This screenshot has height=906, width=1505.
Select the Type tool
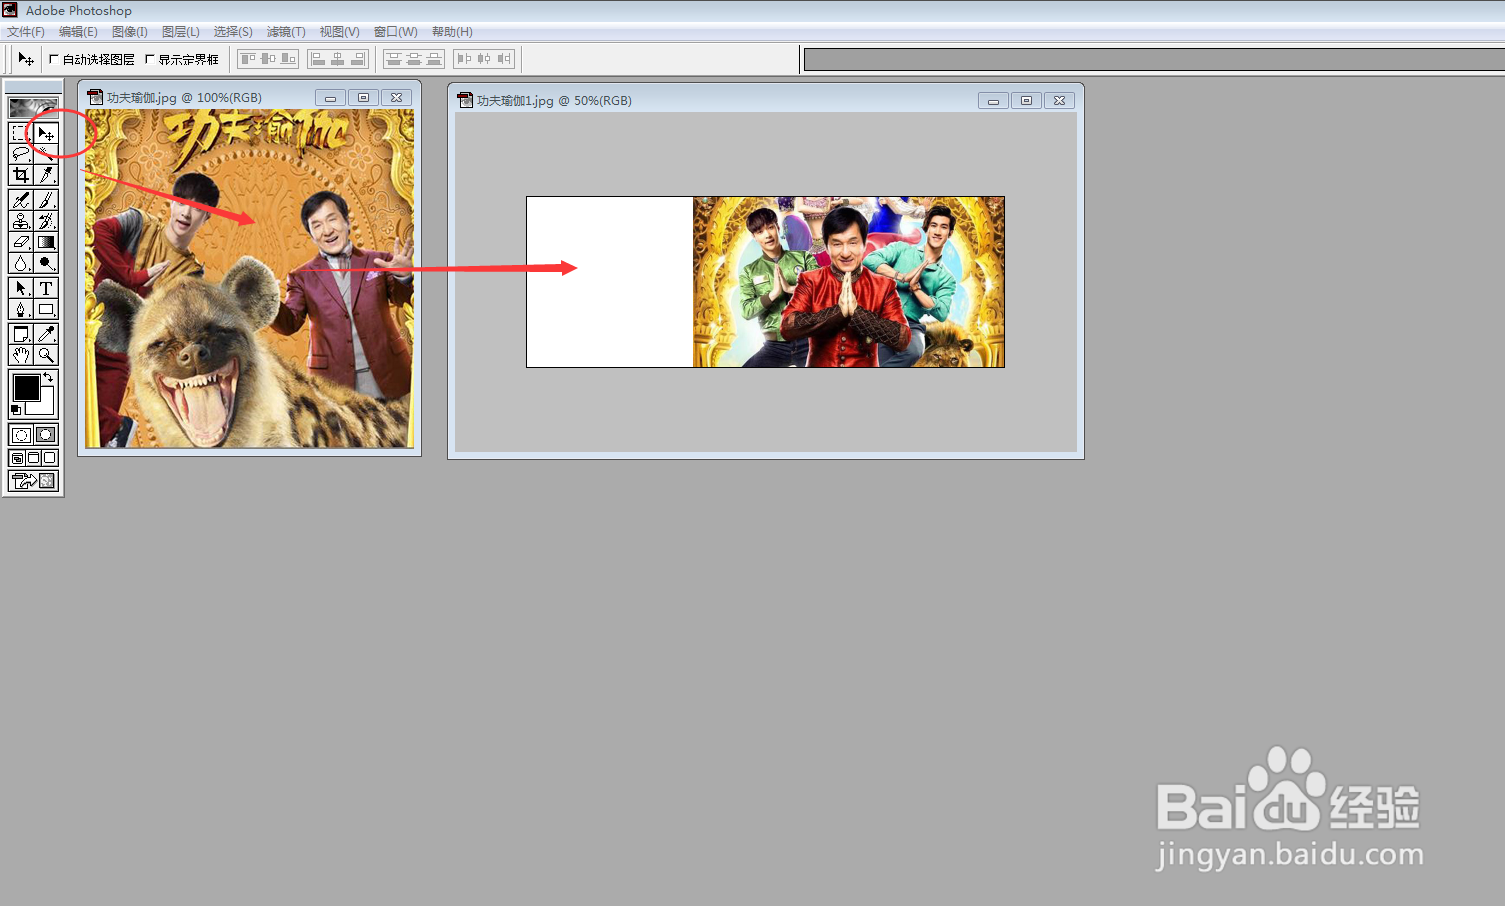pyautogui.click(x=46, y=288)
